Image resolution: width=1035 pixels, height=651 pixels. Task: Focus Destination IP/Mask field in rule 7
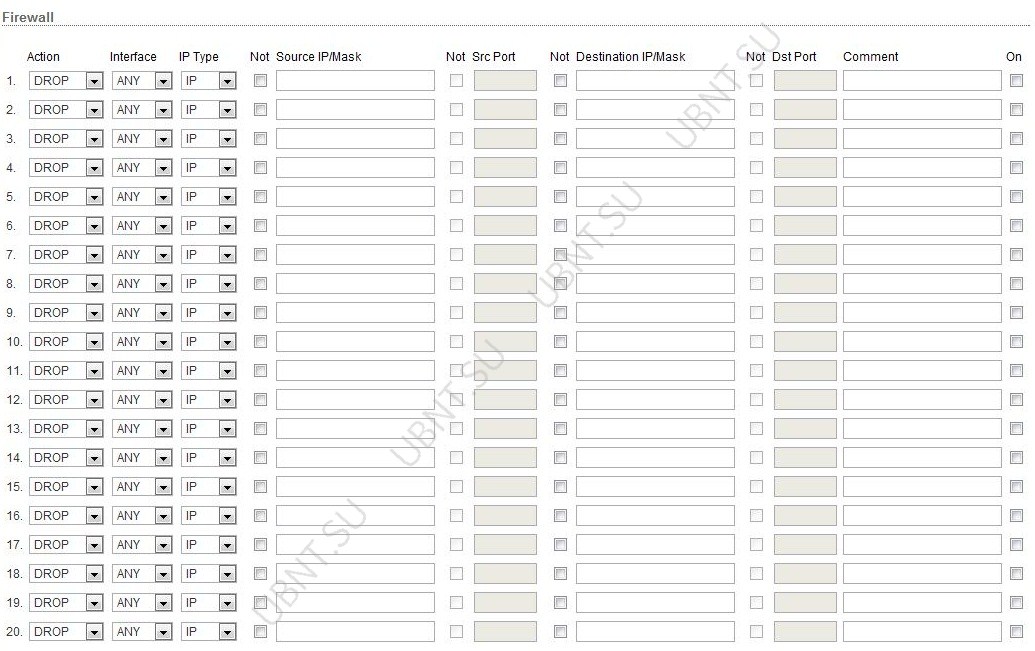point(655,255)
